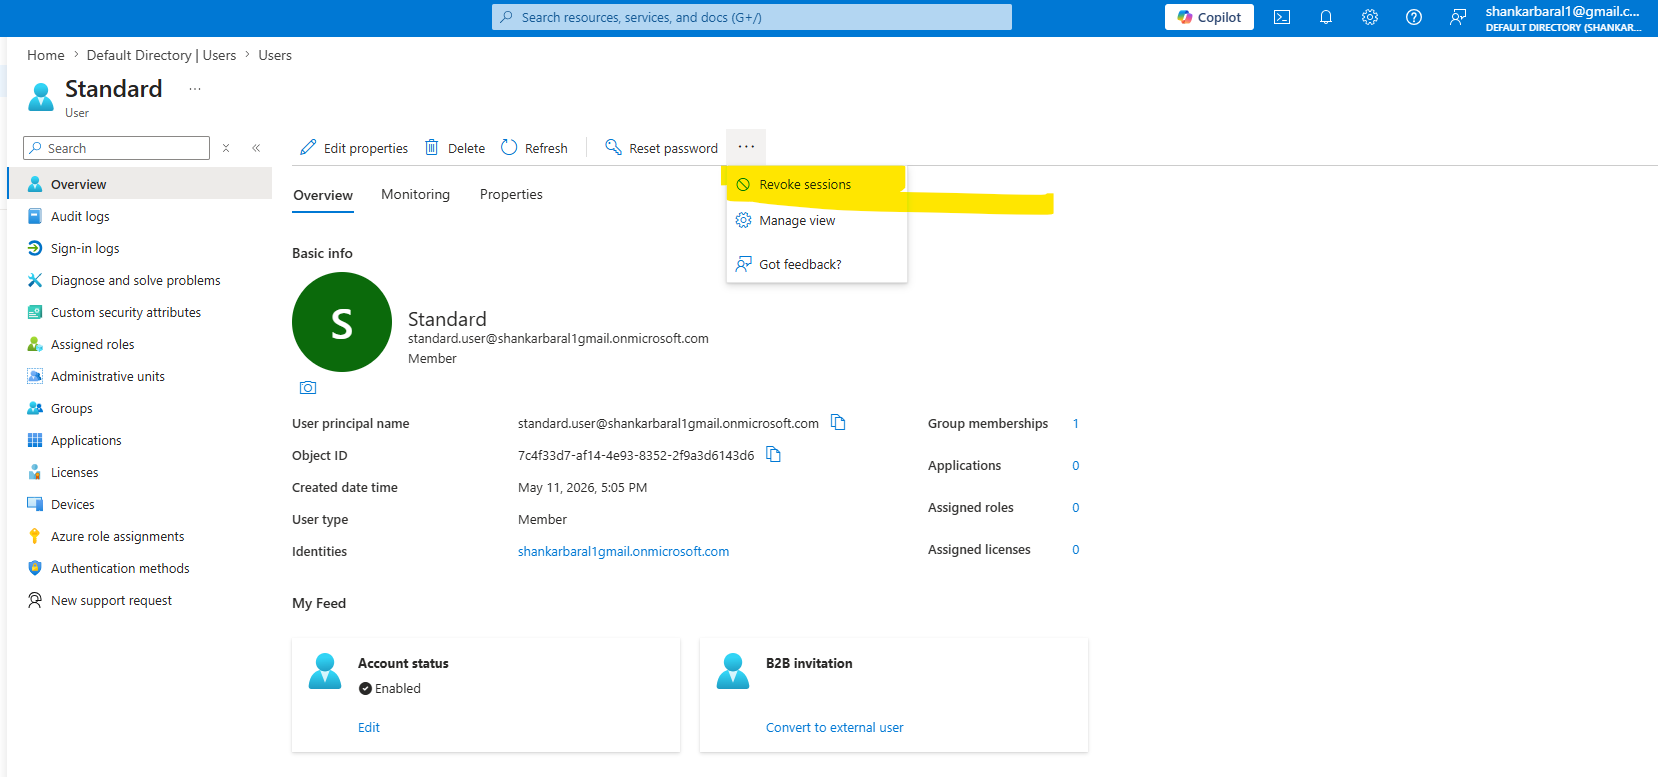Screen dimensions: 1658x777
Task: Switch to the Monitoring tab
Action: 415,194
